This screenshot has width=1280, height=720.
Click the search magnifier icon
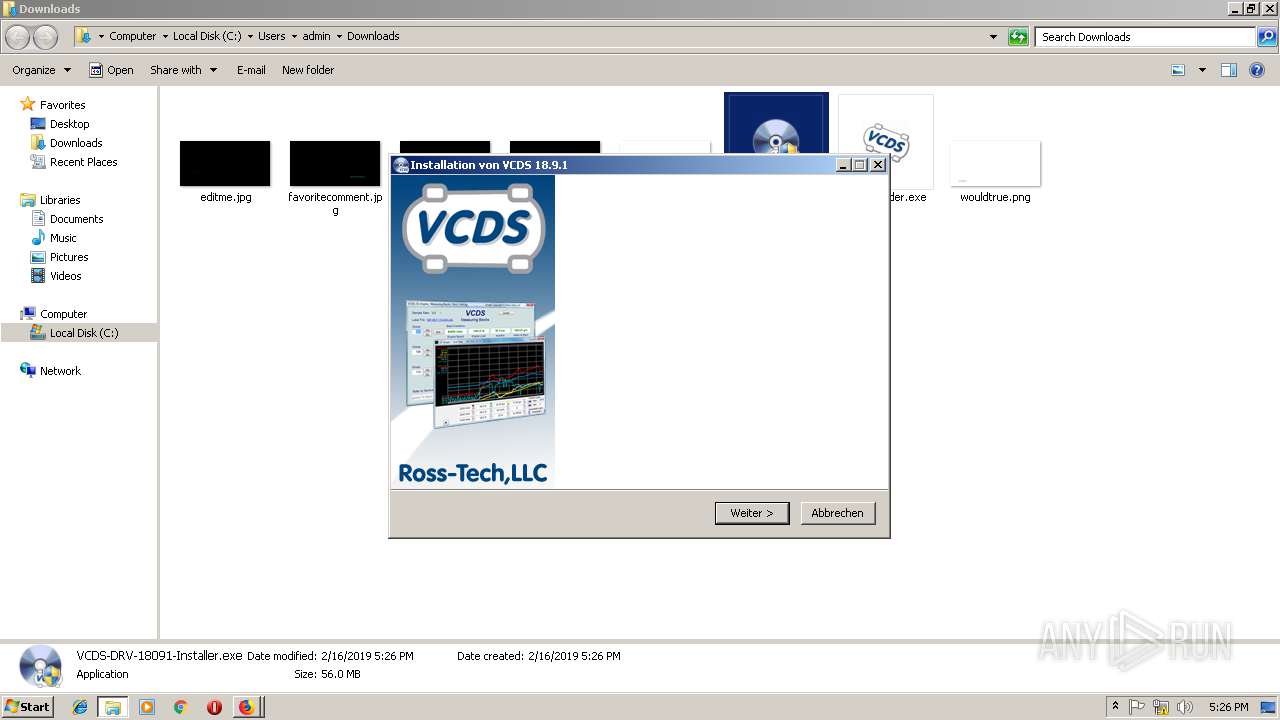coord(1266,37)
